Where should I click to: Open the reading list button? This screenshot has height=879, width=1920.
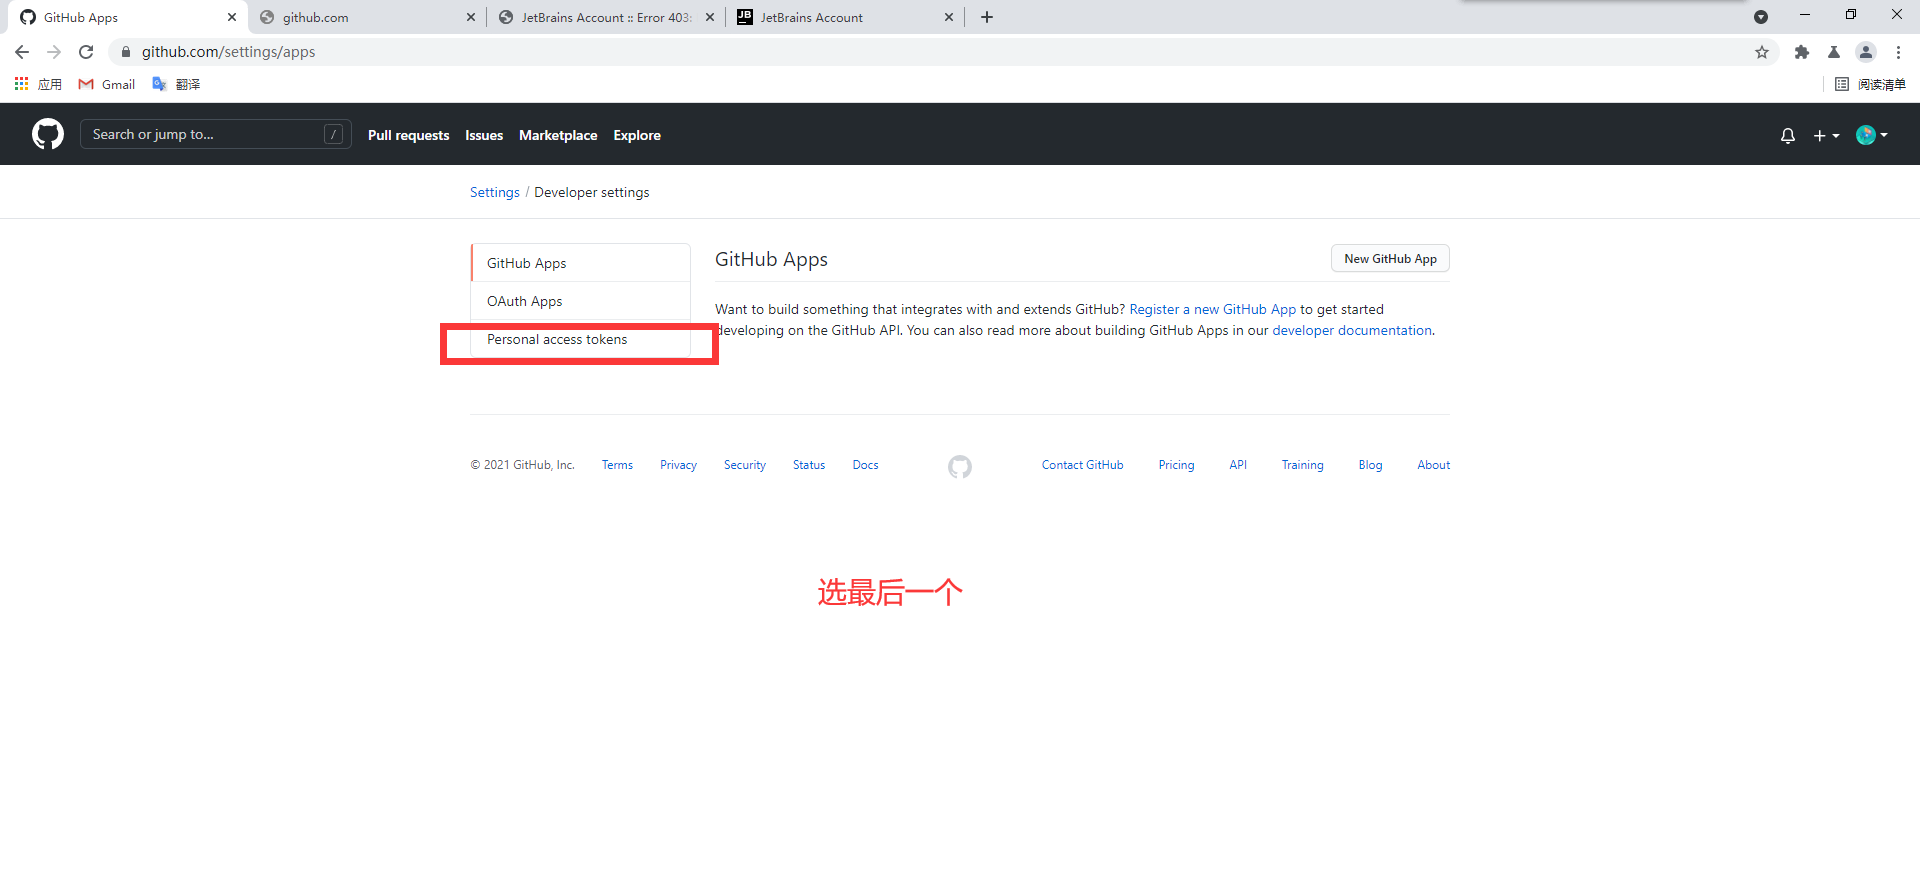point(1870,84)
